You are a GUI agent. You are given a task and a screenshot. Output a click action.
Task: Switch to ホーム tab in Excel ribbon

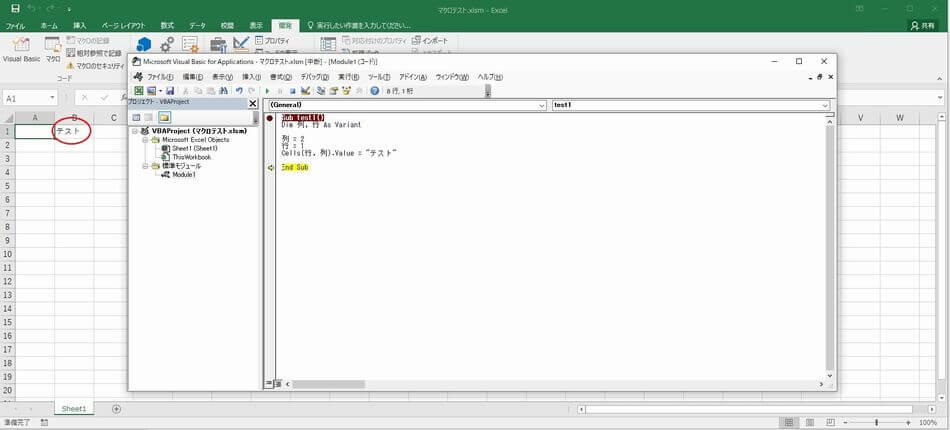point(49,26)
